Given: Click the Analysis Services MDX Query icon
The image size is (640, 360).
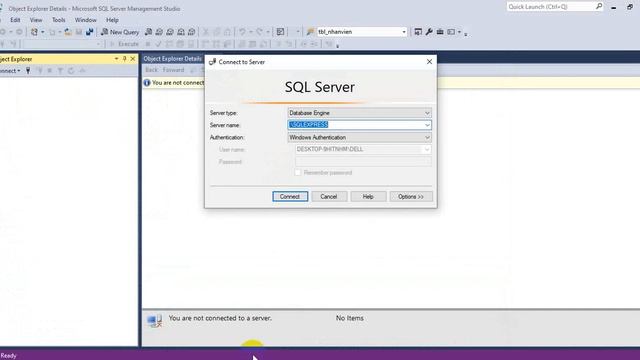Looking at the screenshot, I should (x=159, y=32).
